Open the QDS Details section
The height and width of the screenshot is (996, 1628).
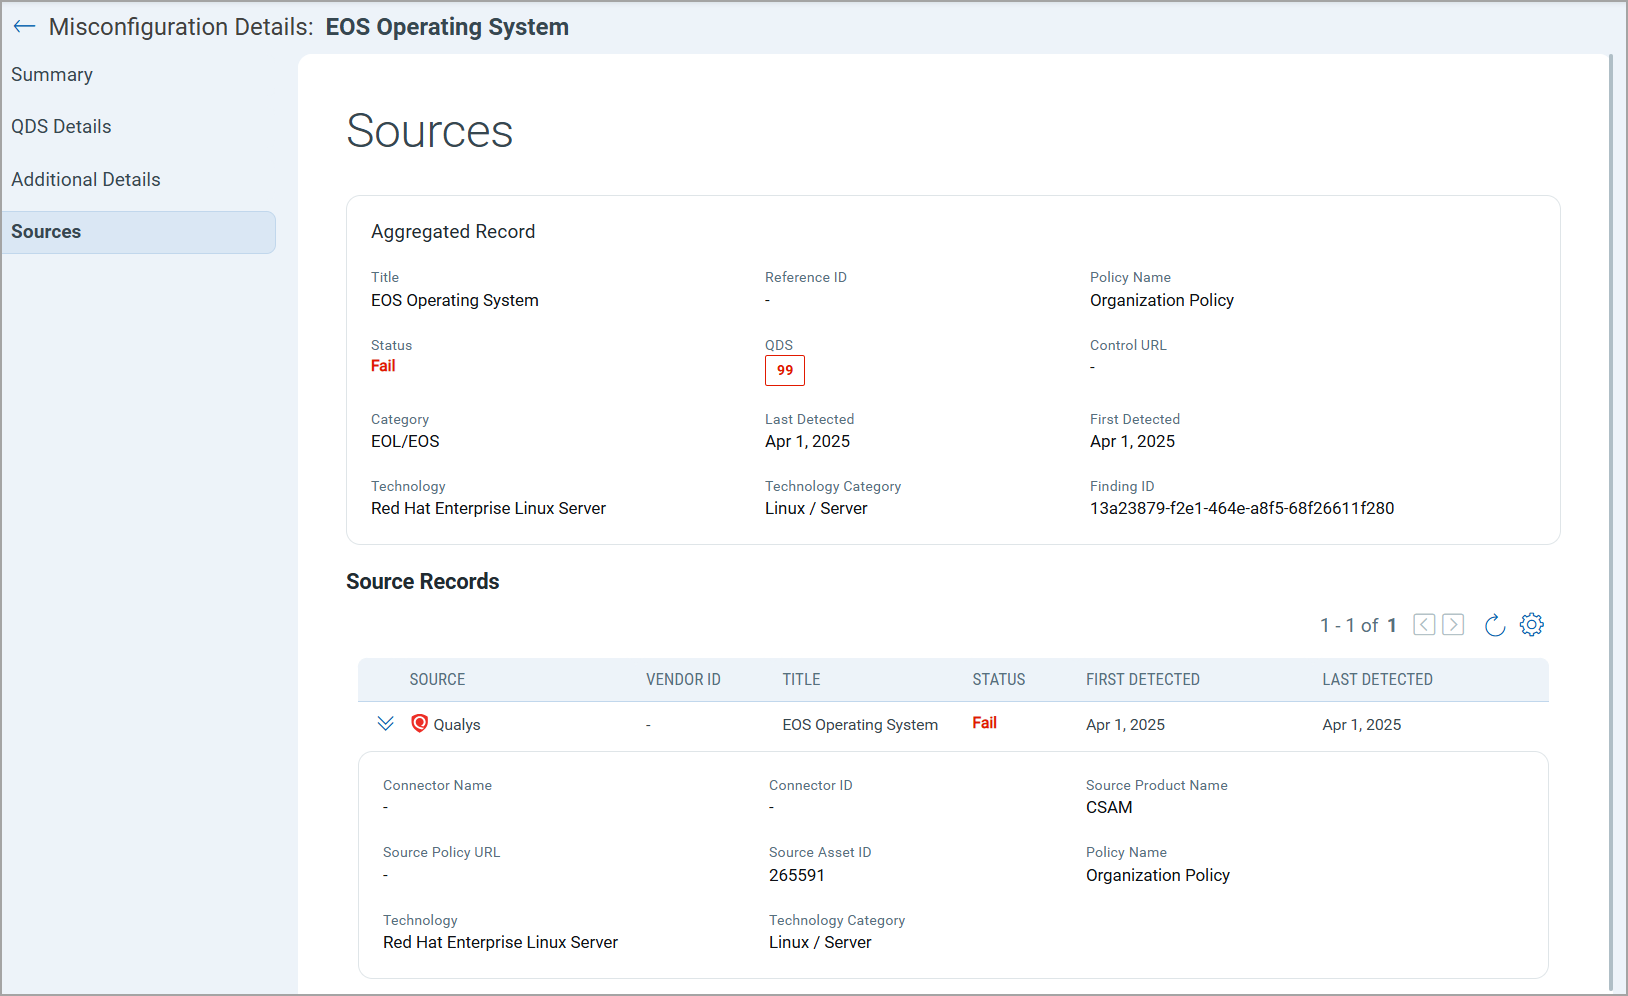tap(61, 127)
